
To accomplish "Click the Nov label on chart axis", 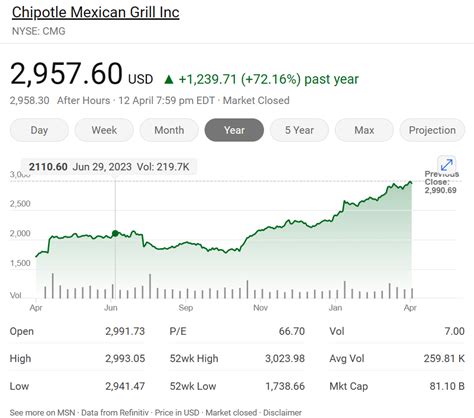I will pos(260,307).
